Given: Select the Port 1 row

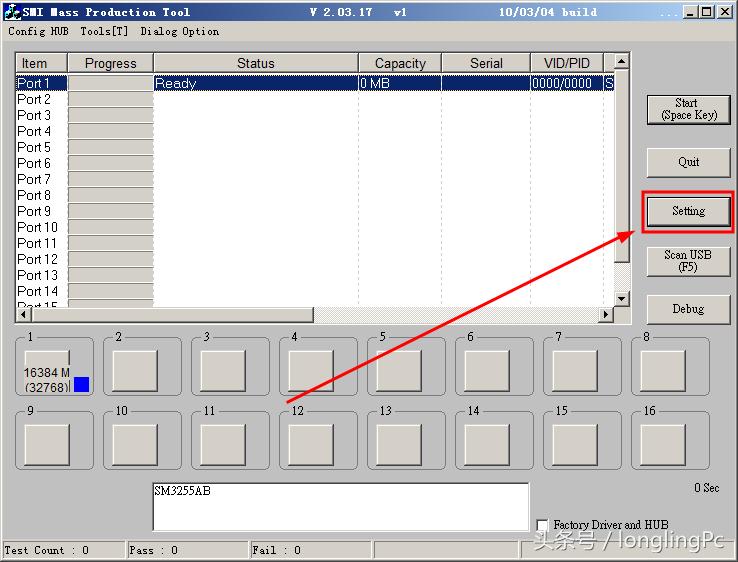Looking at the screenshot, I should (x=315, y=83).
